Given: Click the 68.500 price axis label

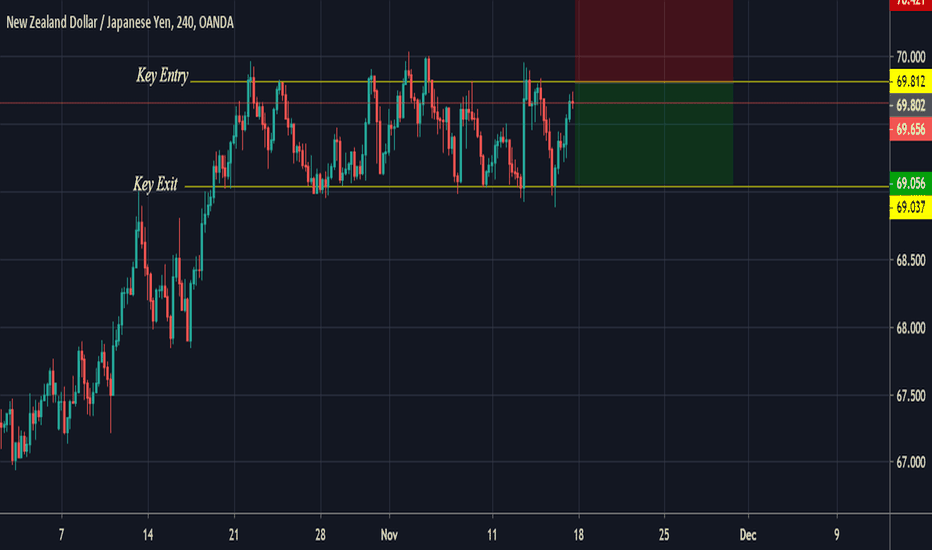Looking at the screenshot, I should click(x=909, y=261).
